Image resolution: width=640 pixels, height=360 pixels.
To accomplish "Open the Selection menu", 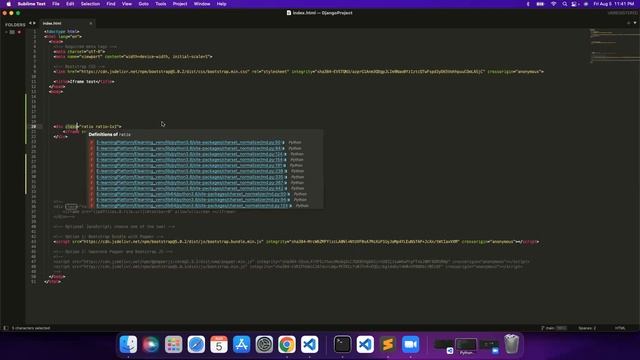I will pos(90,4).
